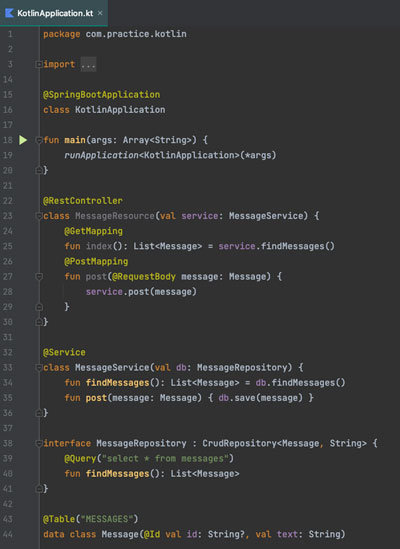The image size is (400, 549).
Task: Click the @PostMapping annotation
Action: (96, 261)
